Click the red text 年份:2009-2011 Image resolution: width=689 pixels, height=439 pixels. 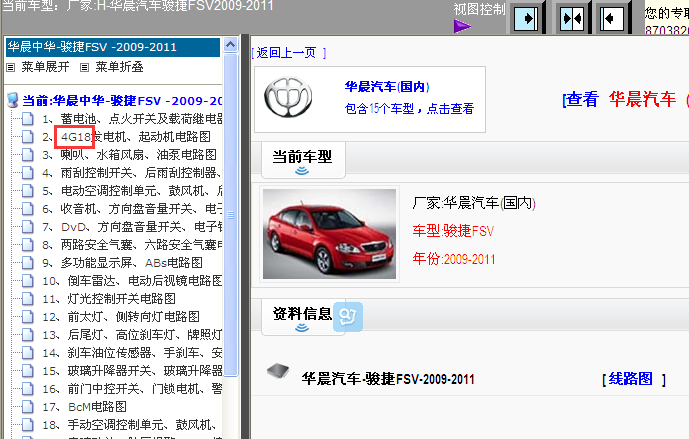click(454, 259)
